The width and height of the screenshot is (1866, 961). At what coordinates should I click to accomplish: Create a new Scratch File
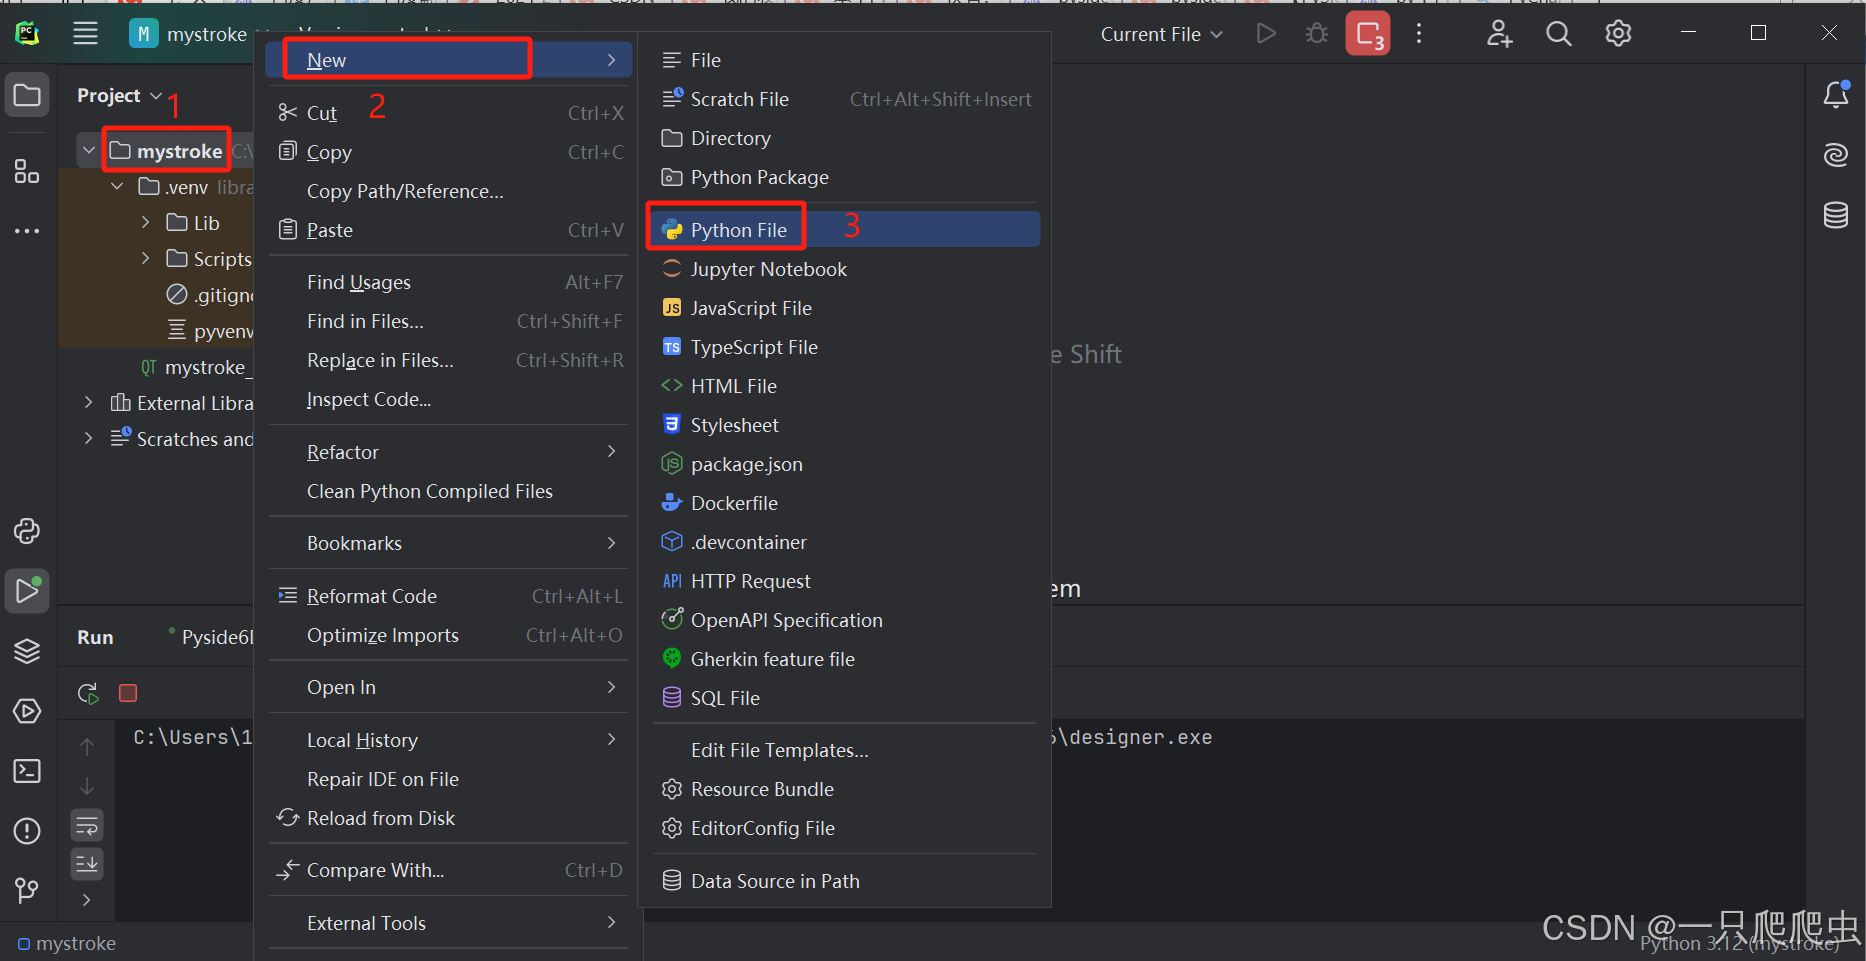pos(845,99)
